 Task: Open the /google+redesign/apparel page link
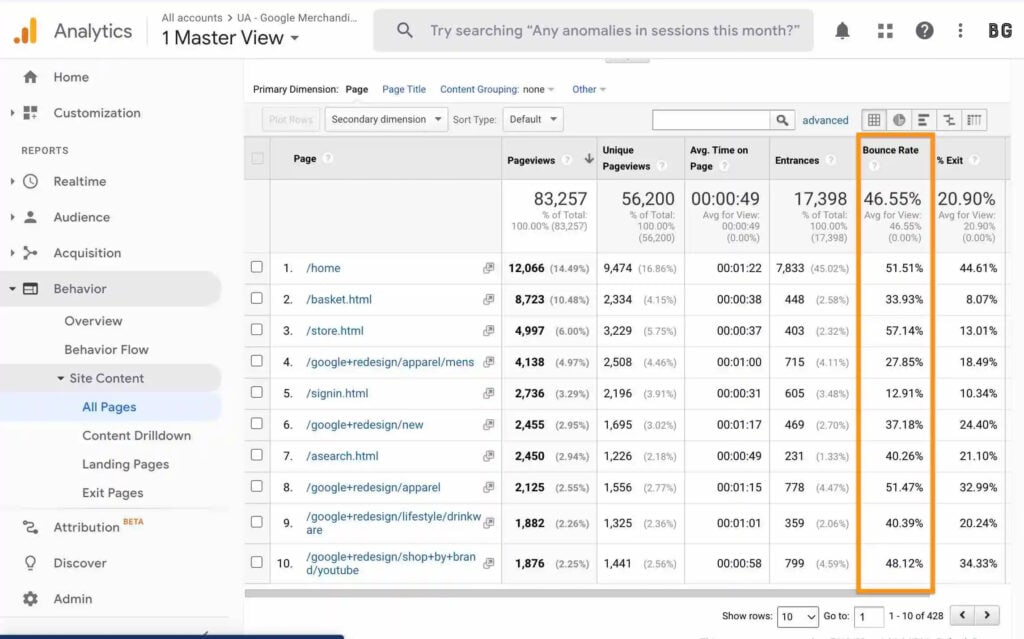[x=374, y=487]
